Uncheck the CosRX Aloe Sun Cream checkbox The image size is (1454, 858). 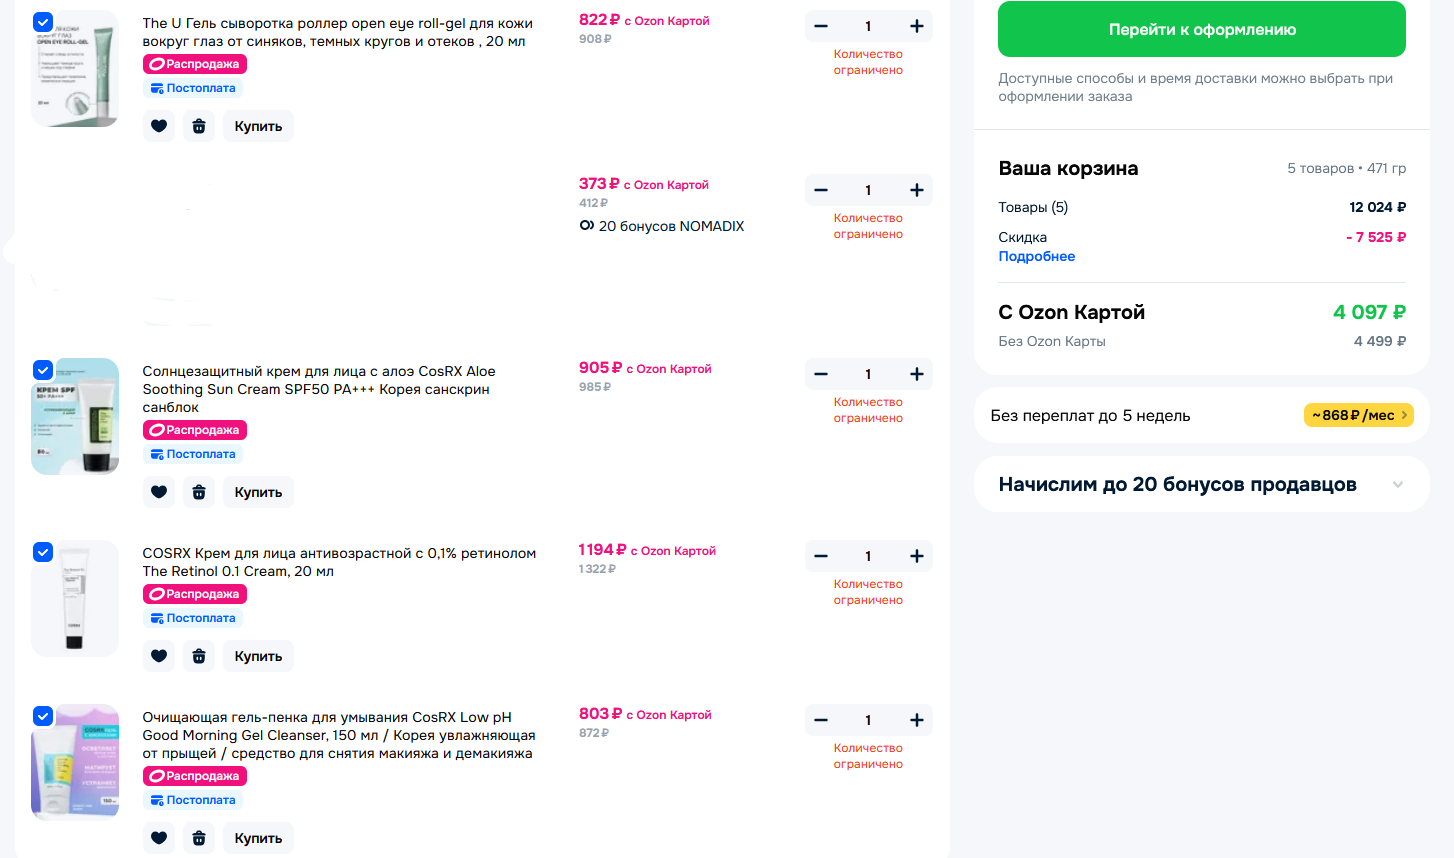click(43, 370)
